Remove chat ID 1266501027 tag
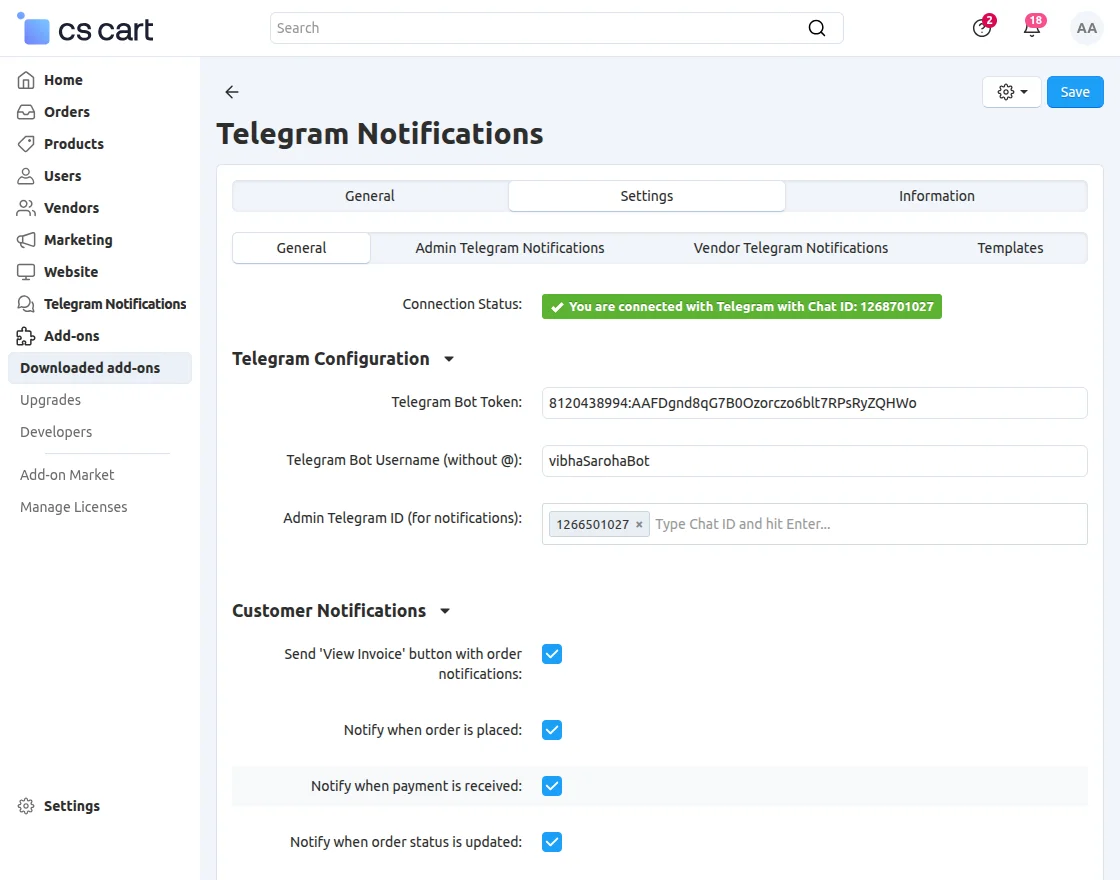 coord(639,524)
